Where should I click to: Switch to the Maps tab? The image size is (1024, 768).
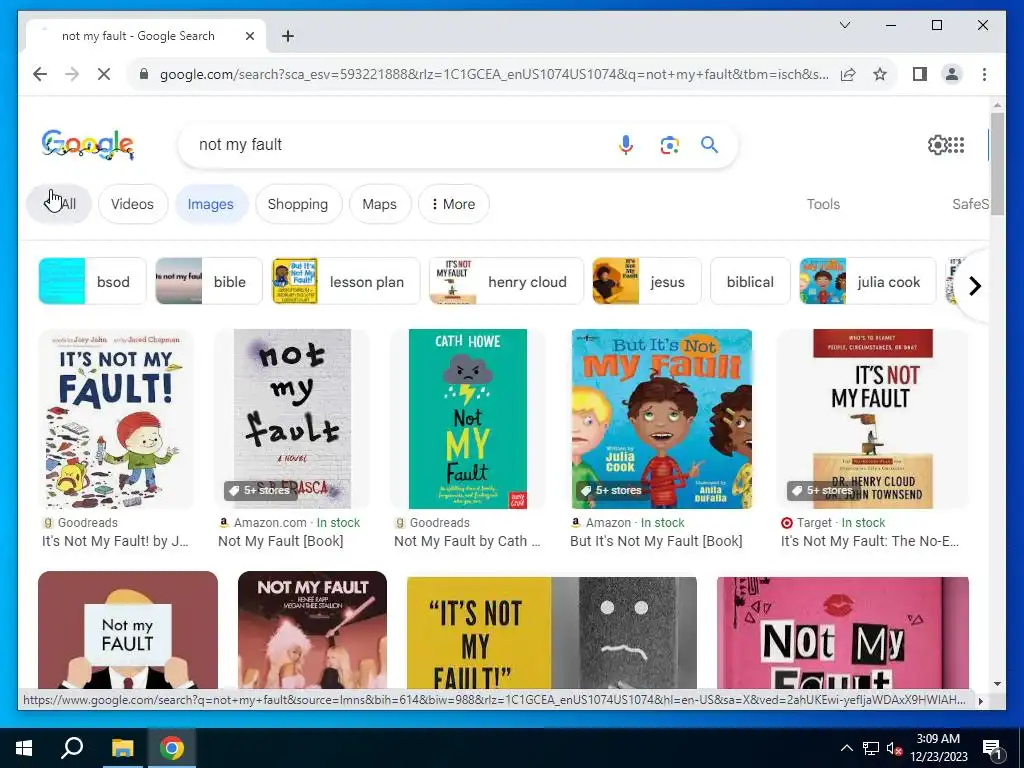[379, 204]
